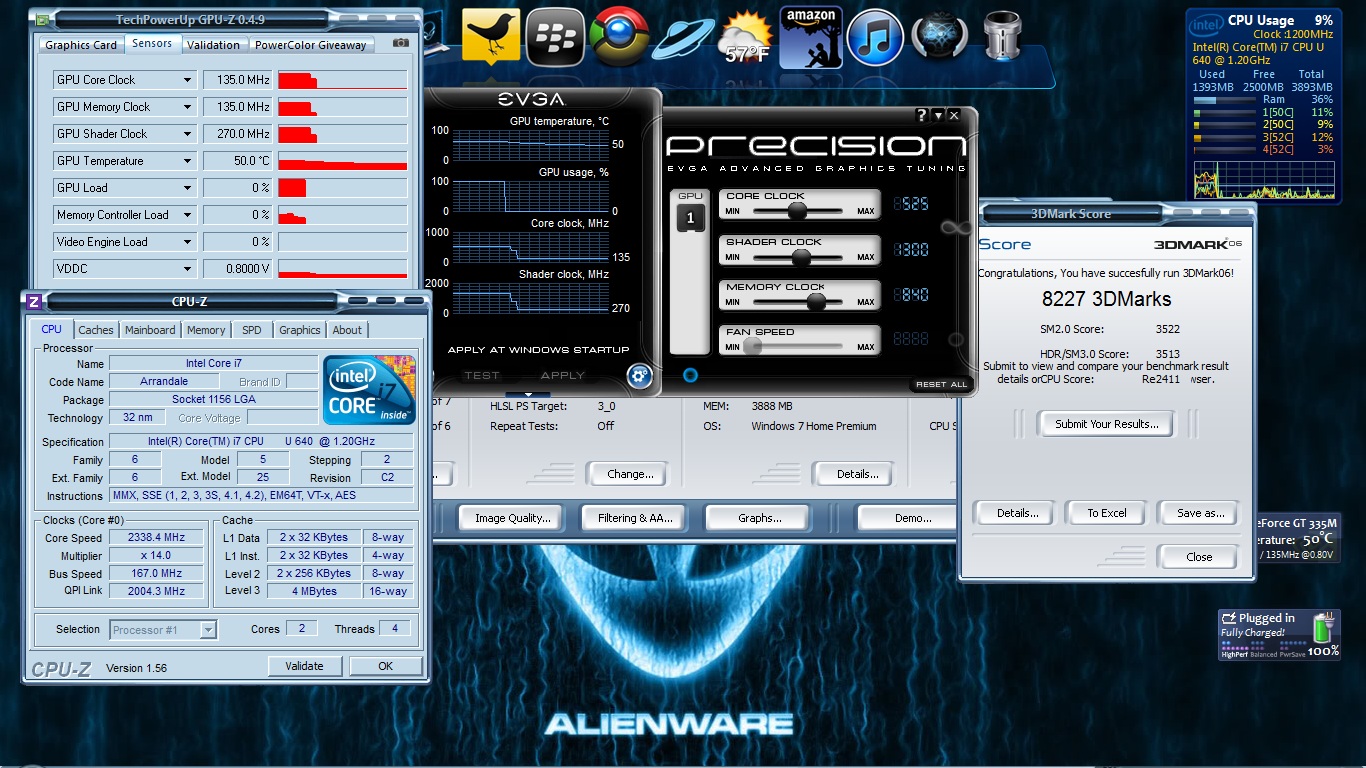The image size is (1366, 768).
Task: Click Submit Your Results in 3DMark Score
Action: point(1107,424)
